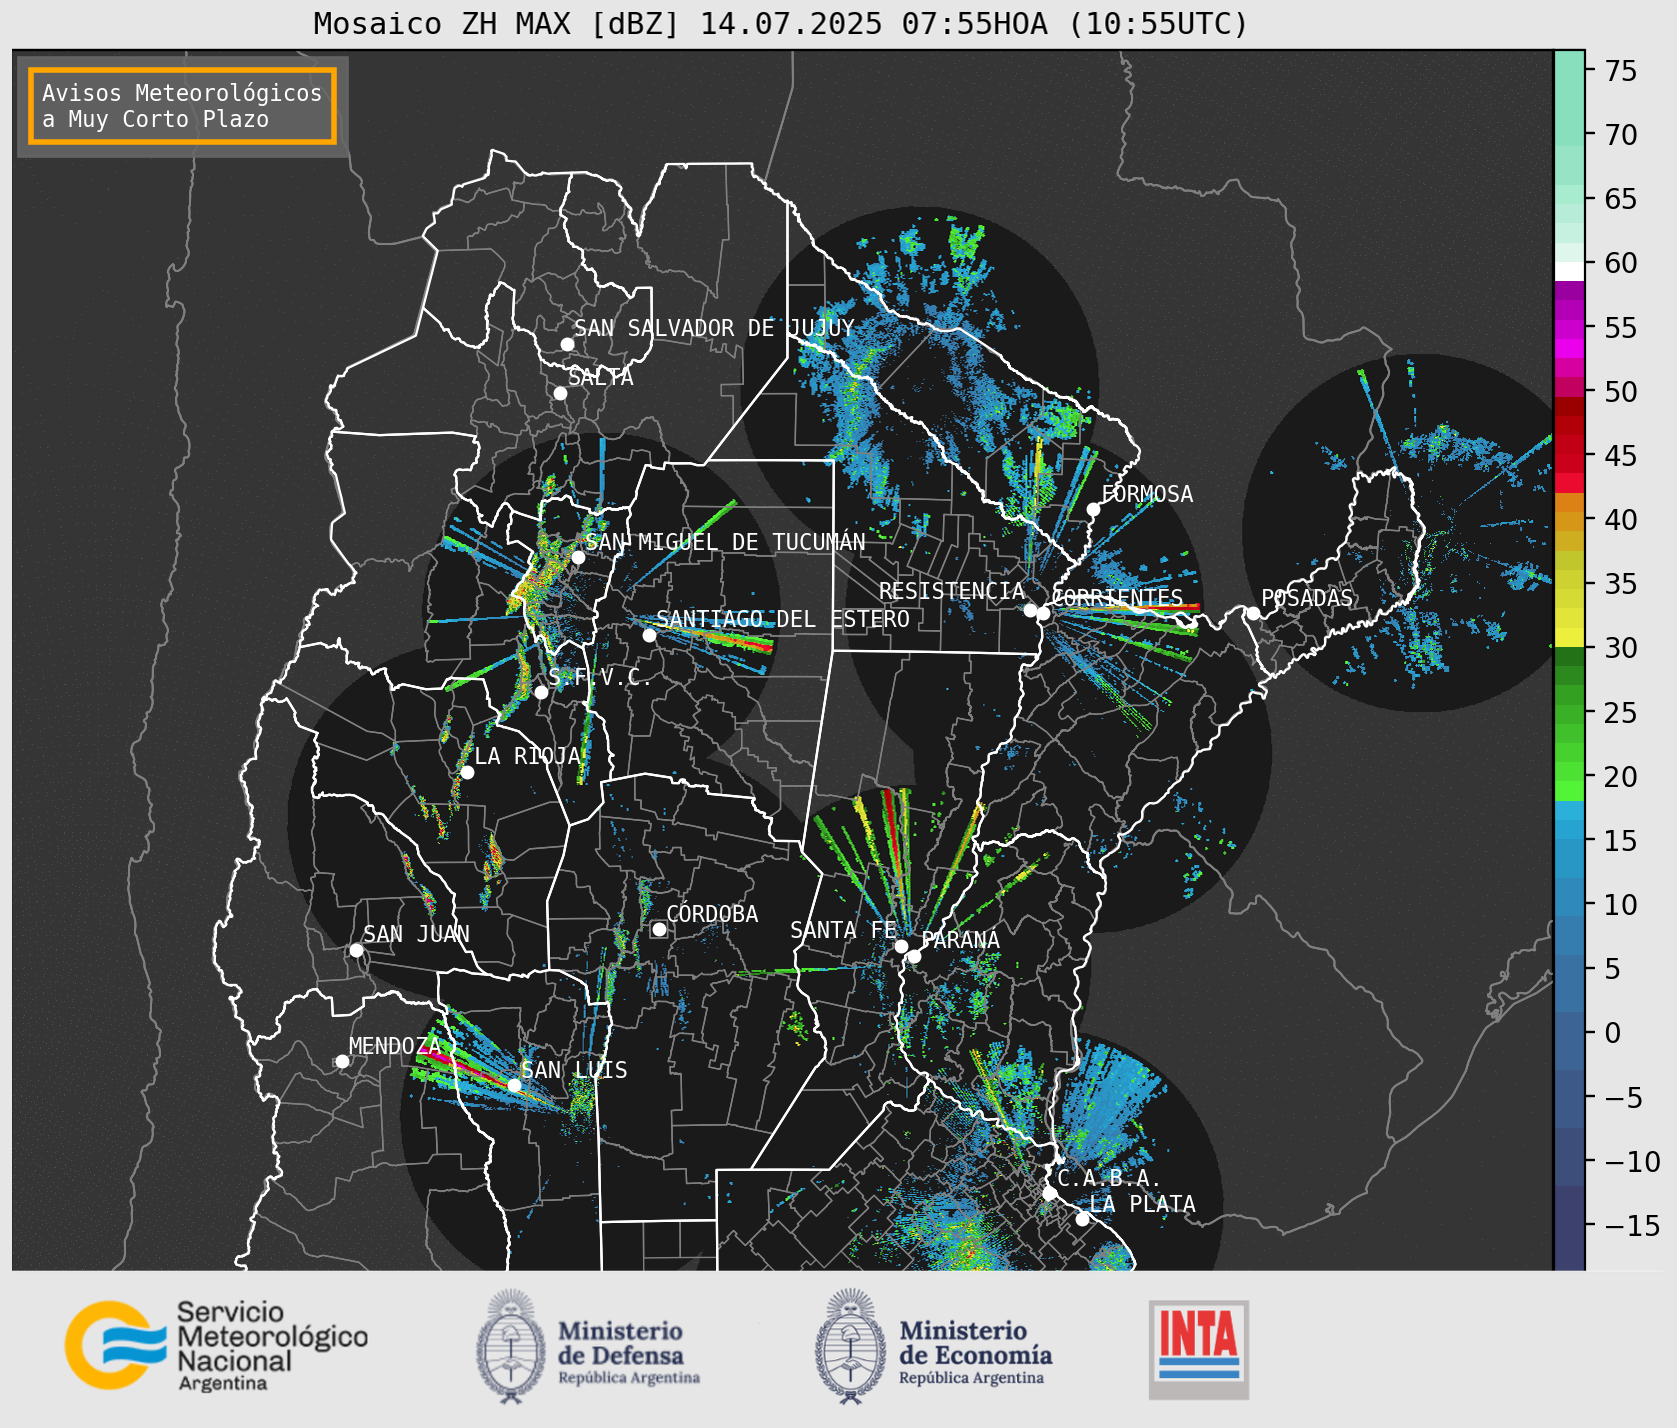1677x1428 pixels.
Task: Click the Formosa city marker
Action: (1093, 509)
